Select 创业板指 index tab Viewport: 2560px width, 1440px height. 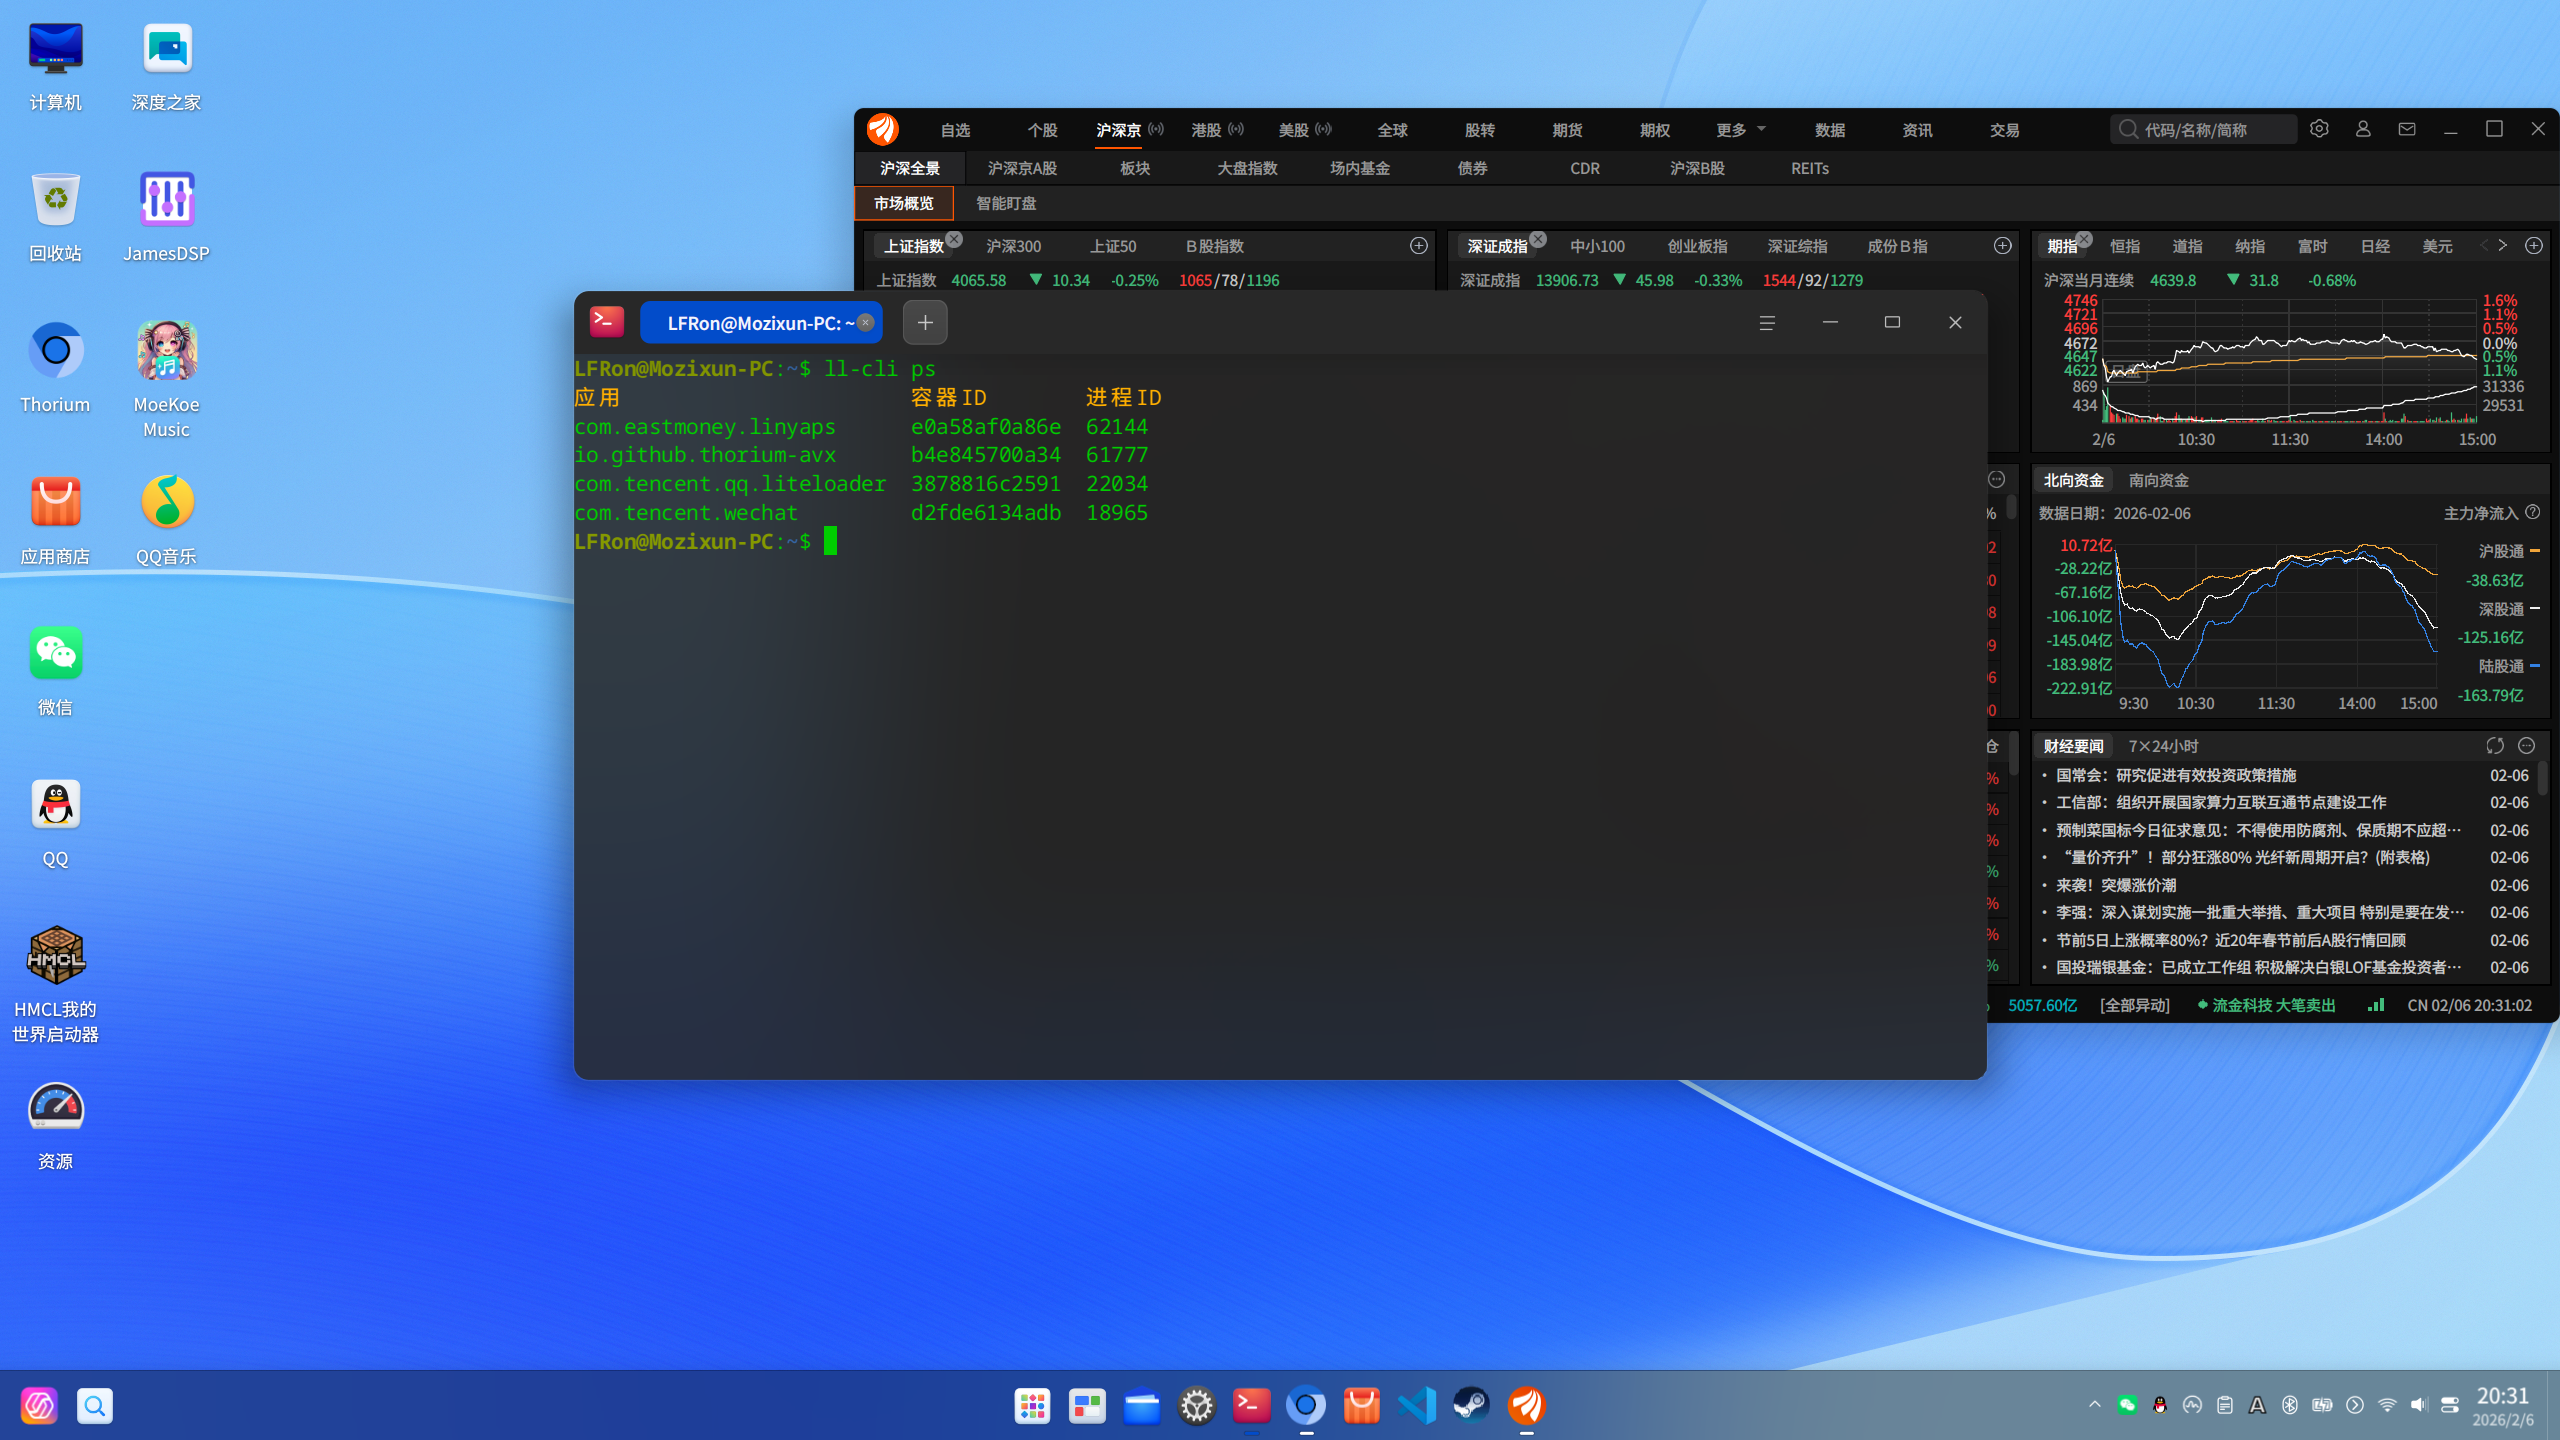pyautogui.click(x=1697, y=246)
